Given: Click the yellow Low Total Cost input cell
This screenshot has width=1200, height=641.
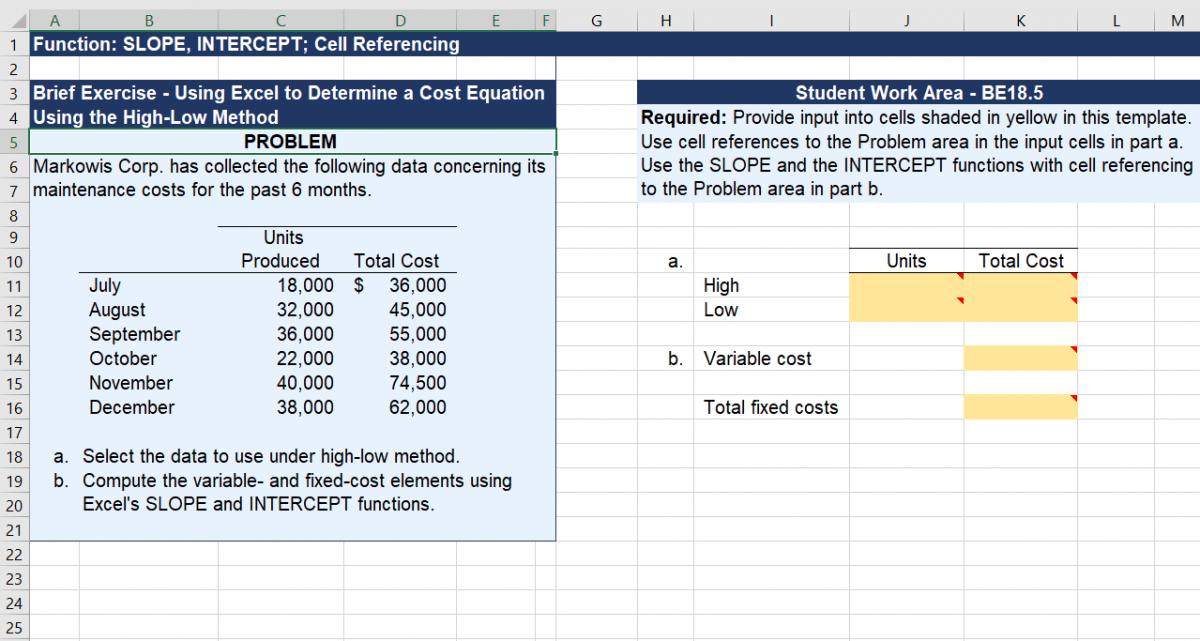Looking at the screenshot, I should (x=1020, y=310).
